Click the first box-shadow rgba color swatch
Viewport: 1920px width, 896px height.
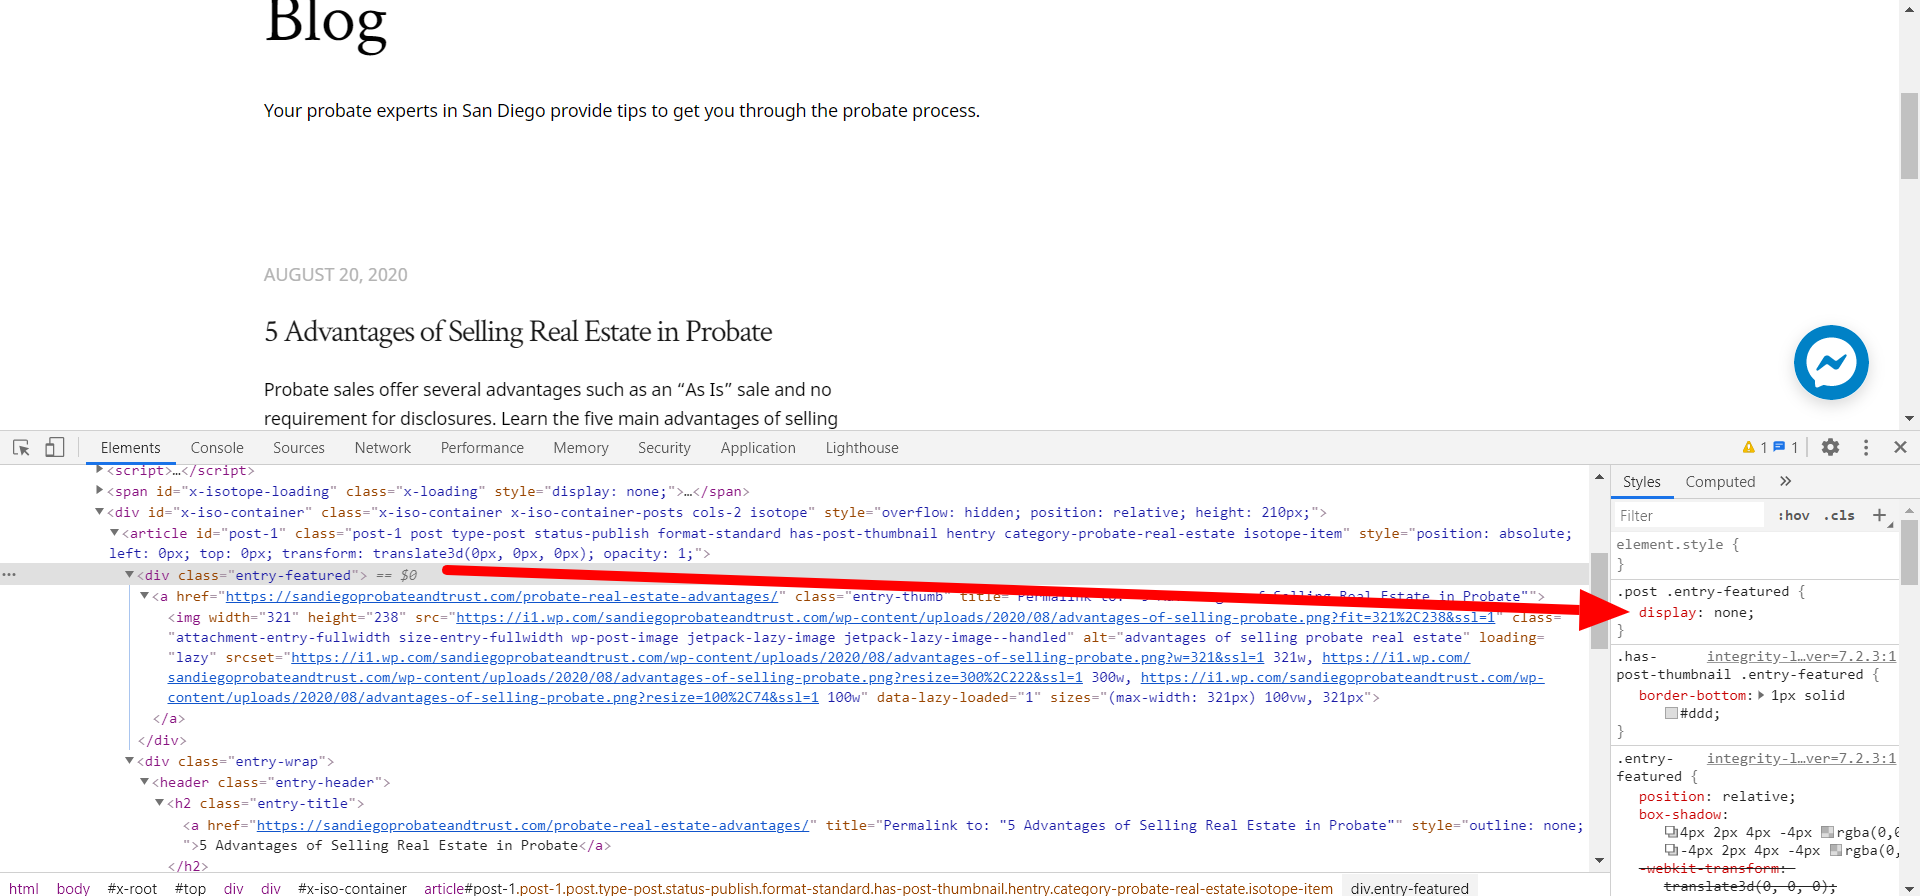click(1827, 832)
